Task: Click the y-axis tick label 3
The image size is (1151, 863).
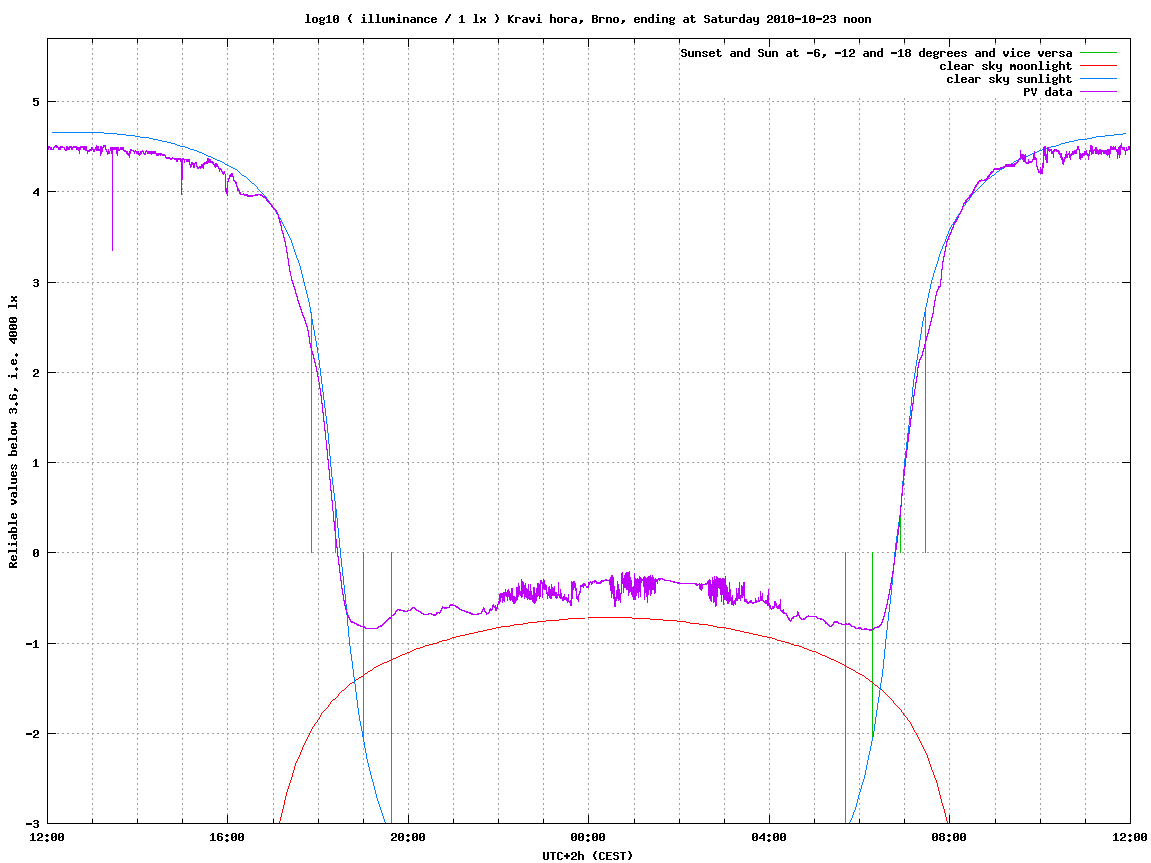Action: (36, 283)
